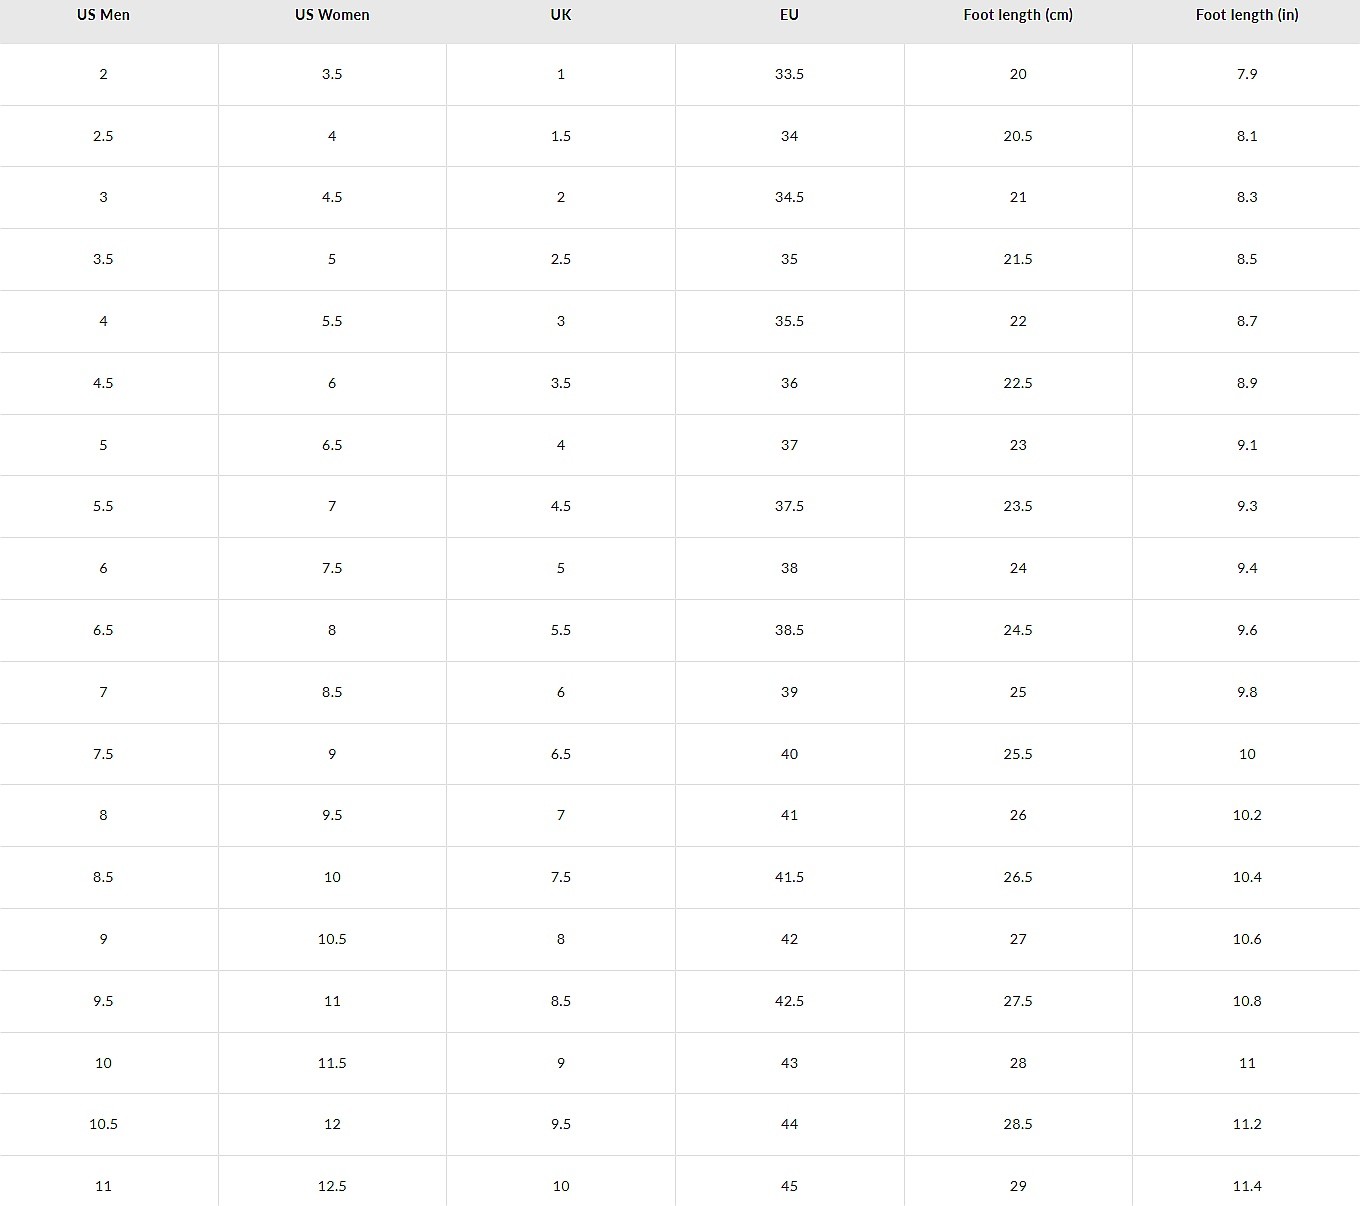Click the 9.4 inch foot length cell
Screen dimensions: 1360x1206
(1247, 568)
